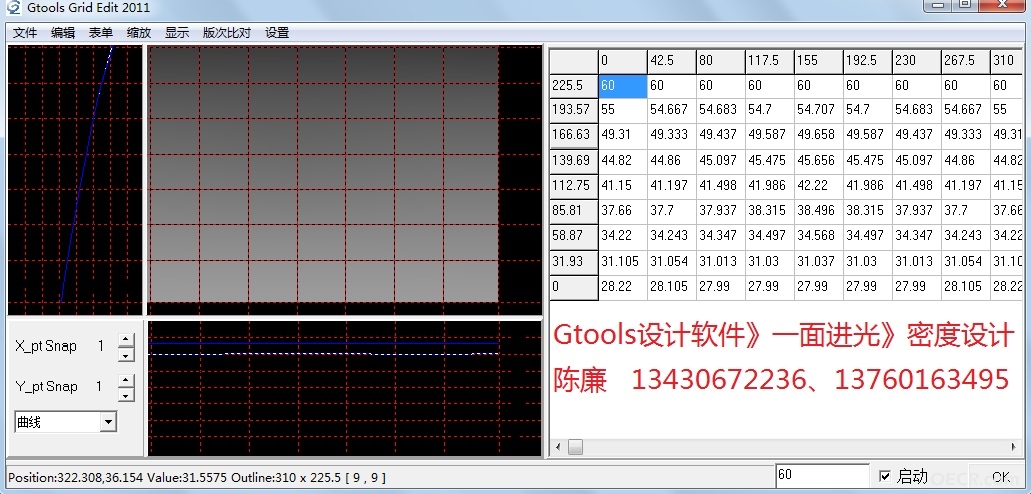Click cell 38.496 in row 85.81

pyautogui.click(x=819, y=211)
